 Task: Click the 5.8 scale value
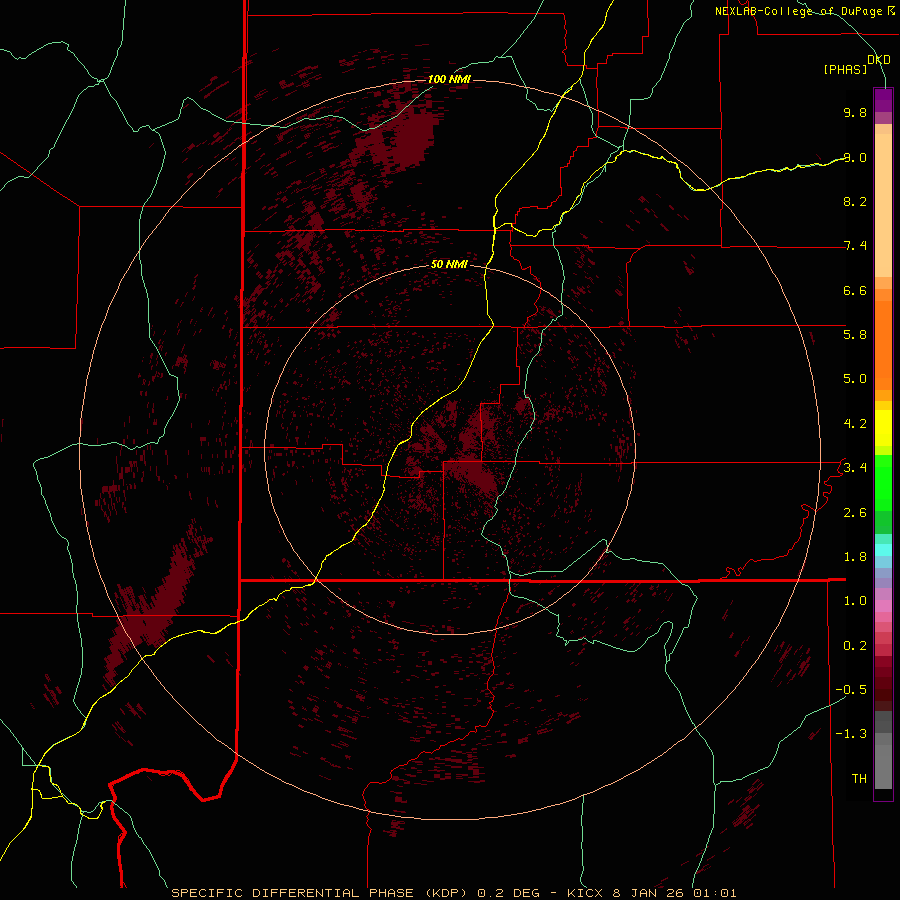(855, 335)
